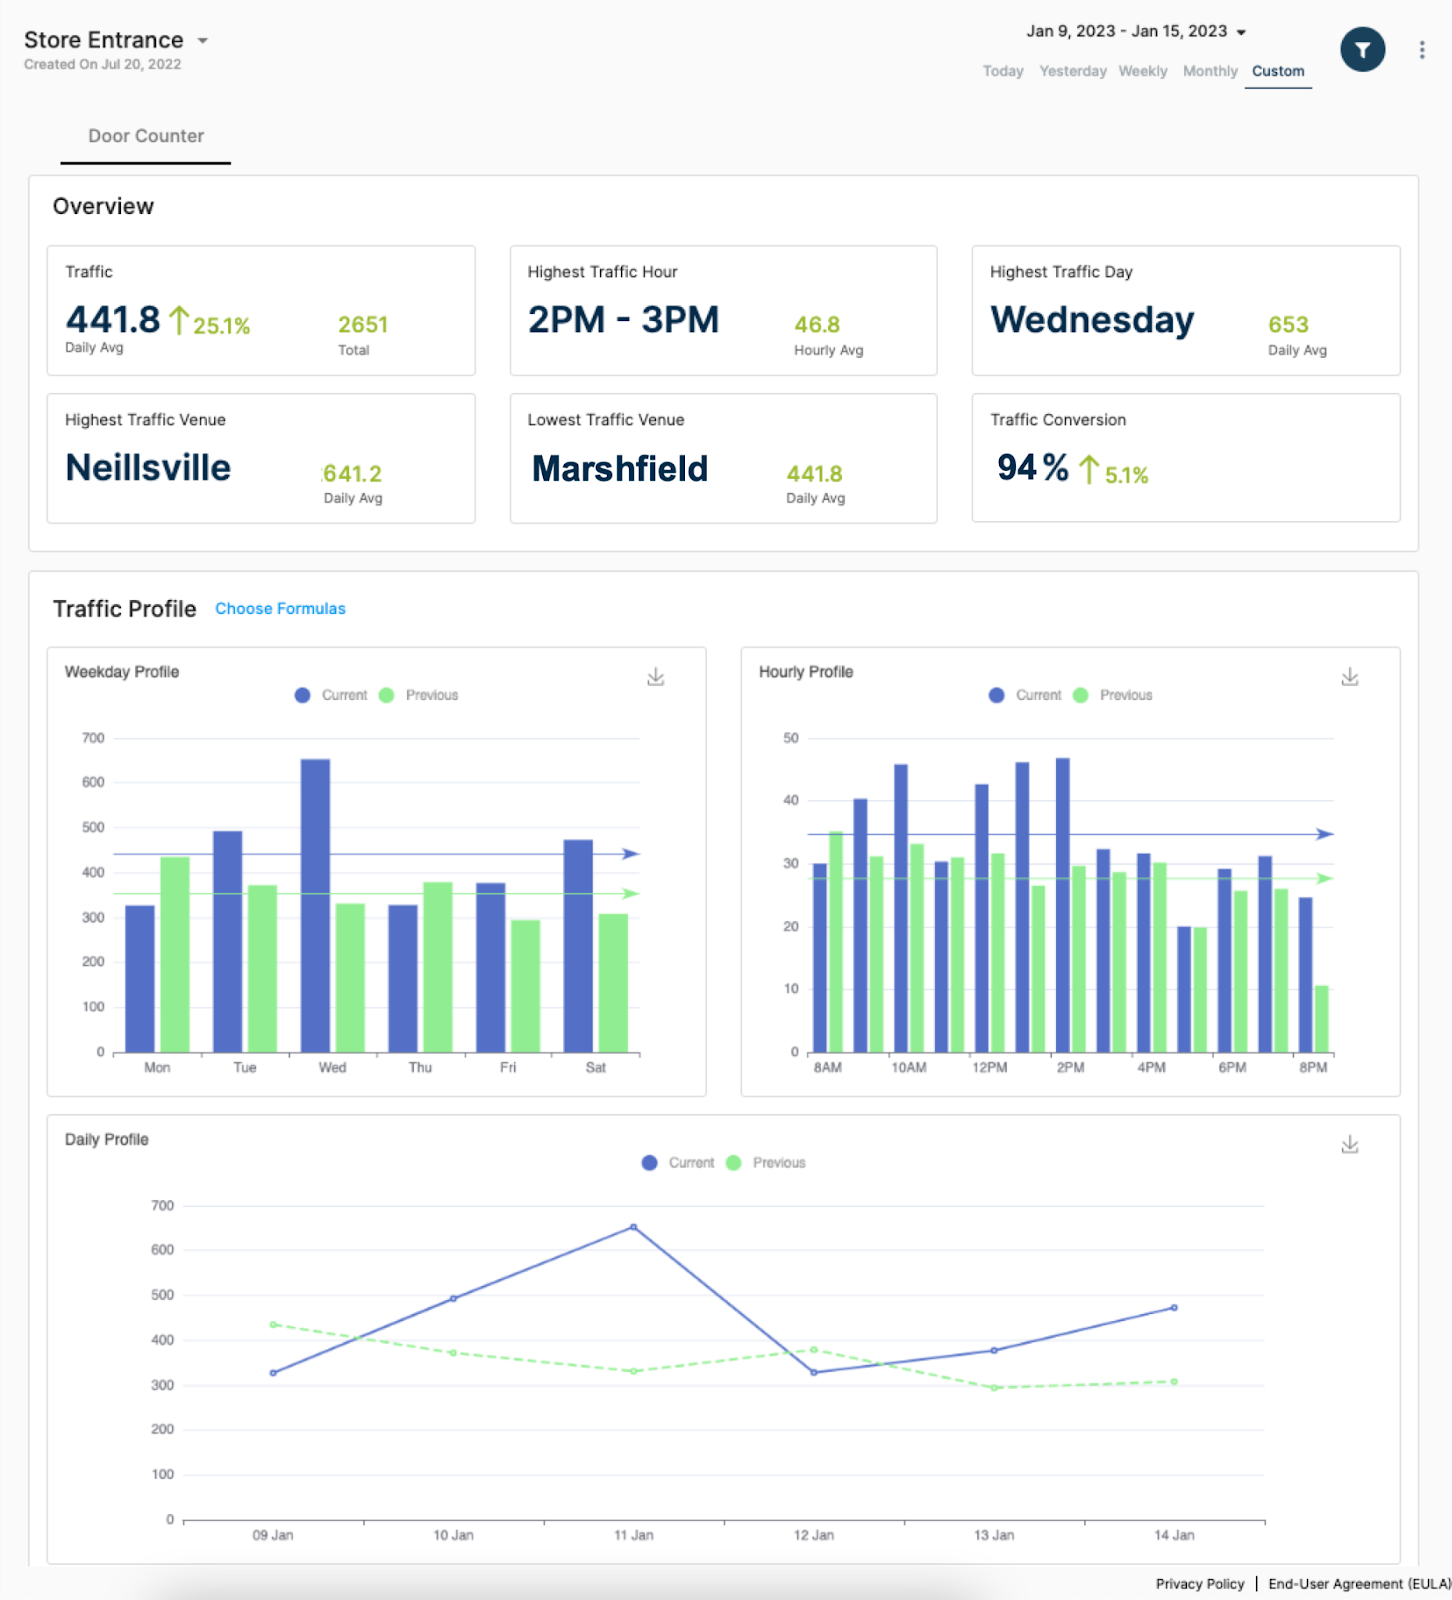The image size is (1452, 1600).
Task: Select the Custom range tab
Action: 1278,71
